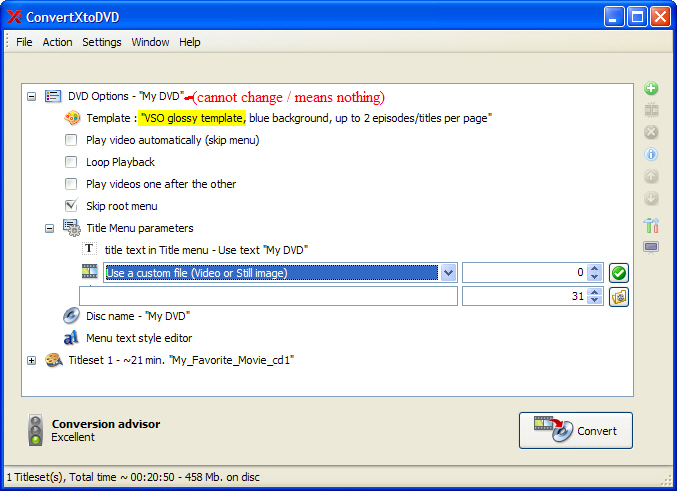Click the ConvertXtoDVD title bar logo
Viewport: 677px width, 491px height.
pyautogui.click(x=14, y=17)
